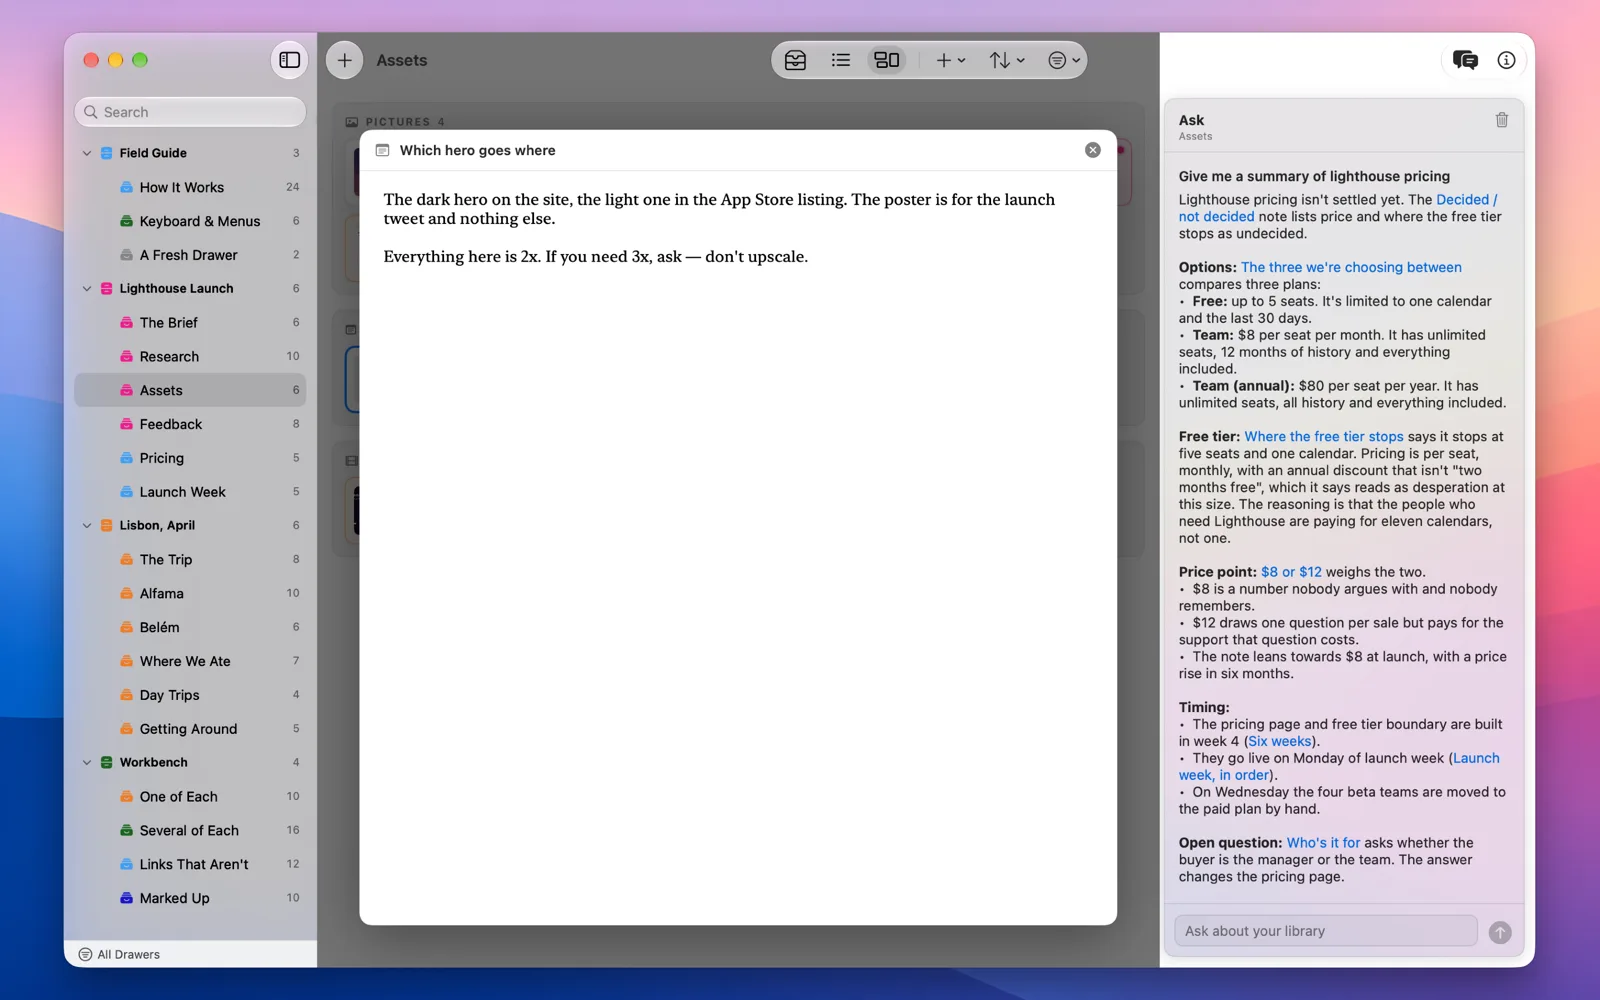Screen dimensions: 1600x1000
Task: Click the plus button next to Assets title
Action: pyautogui.click(x=344, y=60)
